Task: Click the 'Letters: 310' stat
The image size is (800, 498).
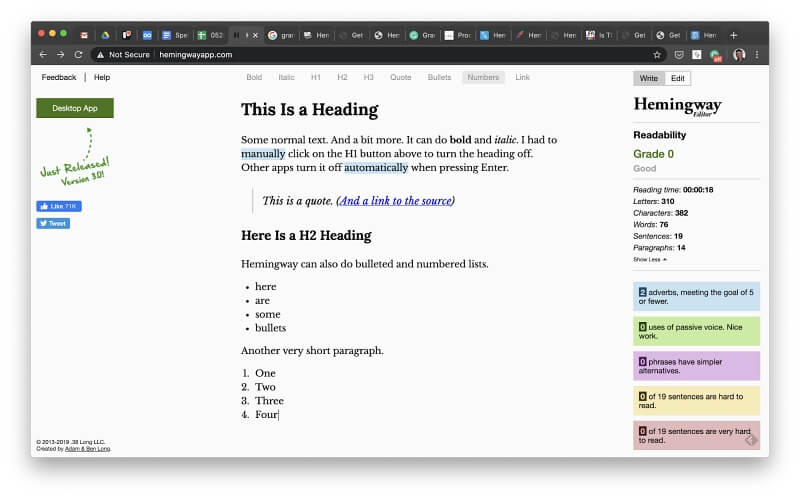Action: [x=654, y=202]
